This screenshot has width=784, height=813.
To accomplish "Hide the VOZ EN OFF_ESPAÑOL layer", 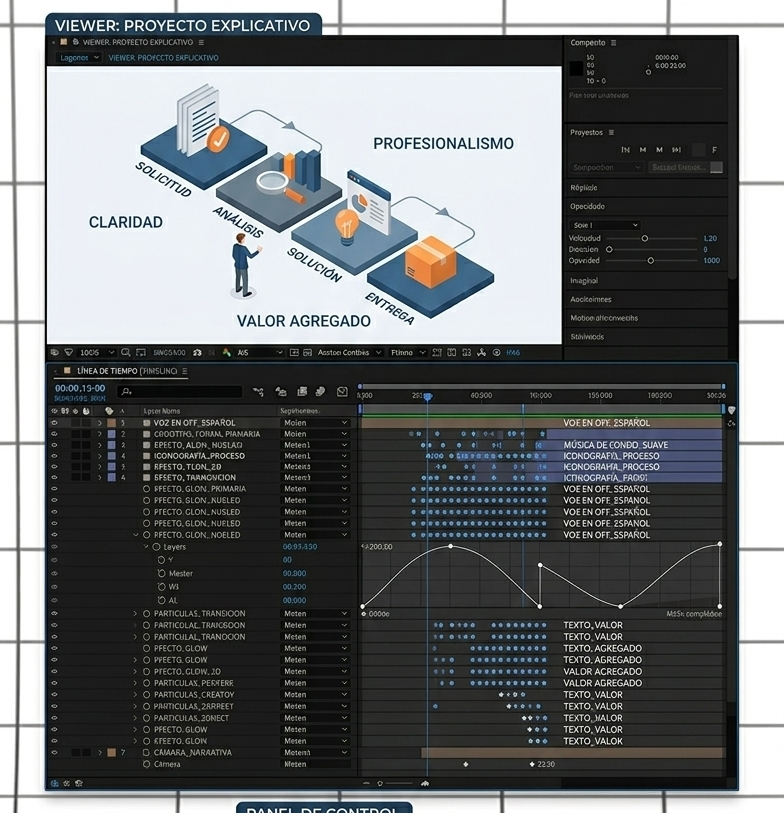I will (x=54, y=423).
